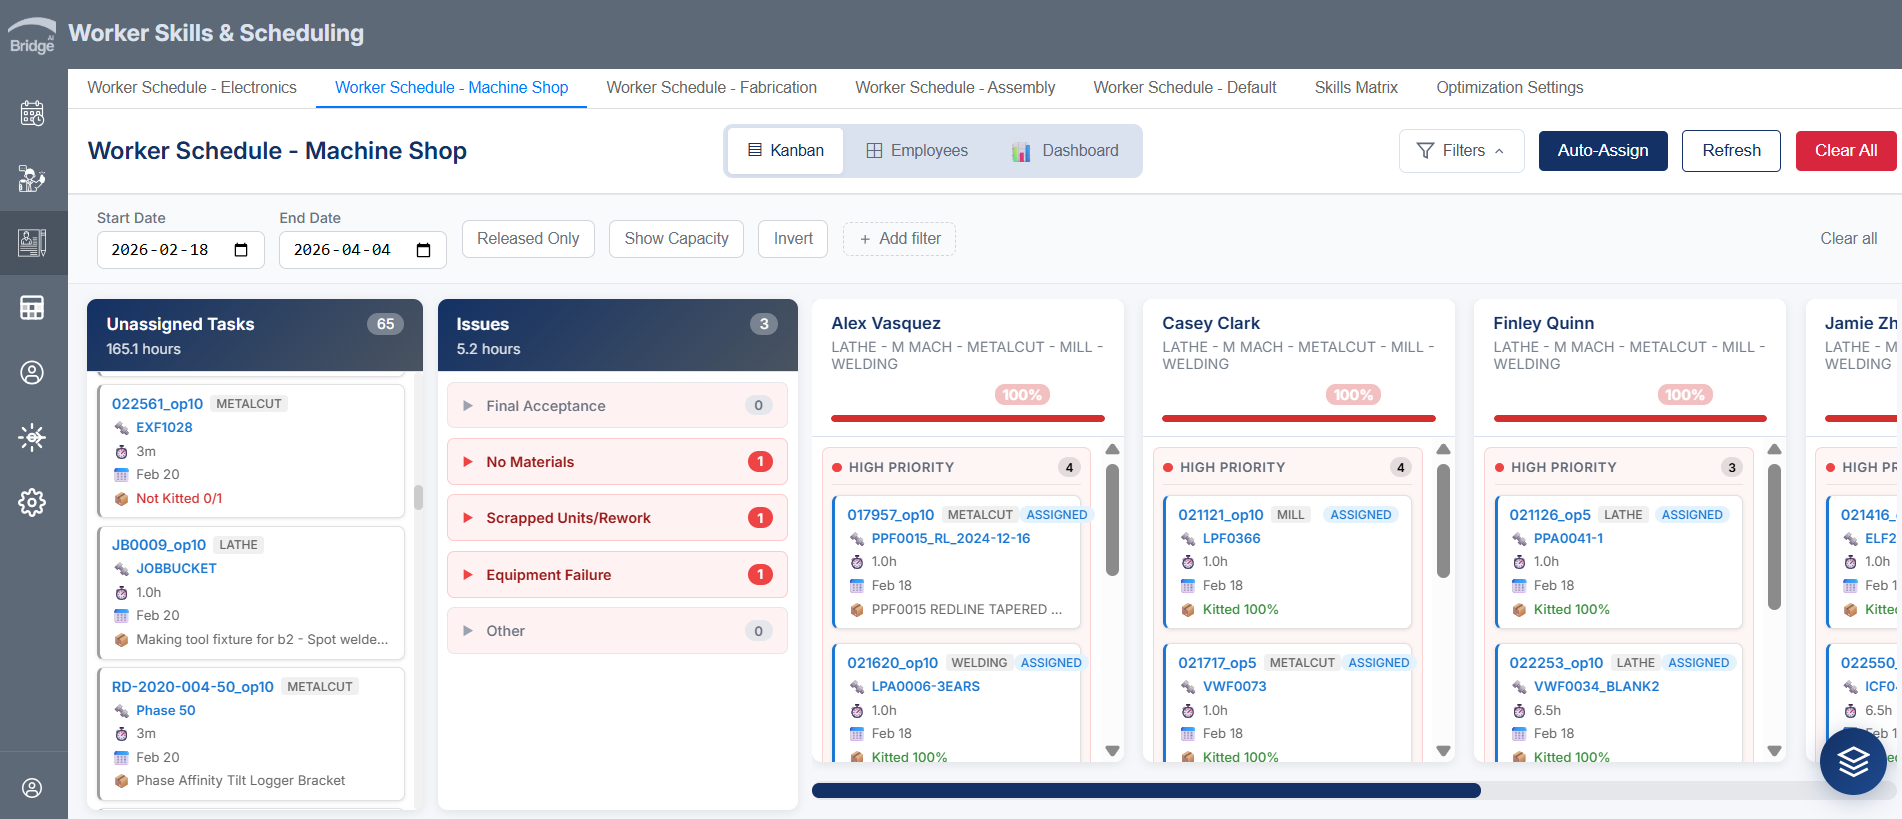Click the Refresh button
Viewport: 1902px width, 819px height.
click(1731, 151)
